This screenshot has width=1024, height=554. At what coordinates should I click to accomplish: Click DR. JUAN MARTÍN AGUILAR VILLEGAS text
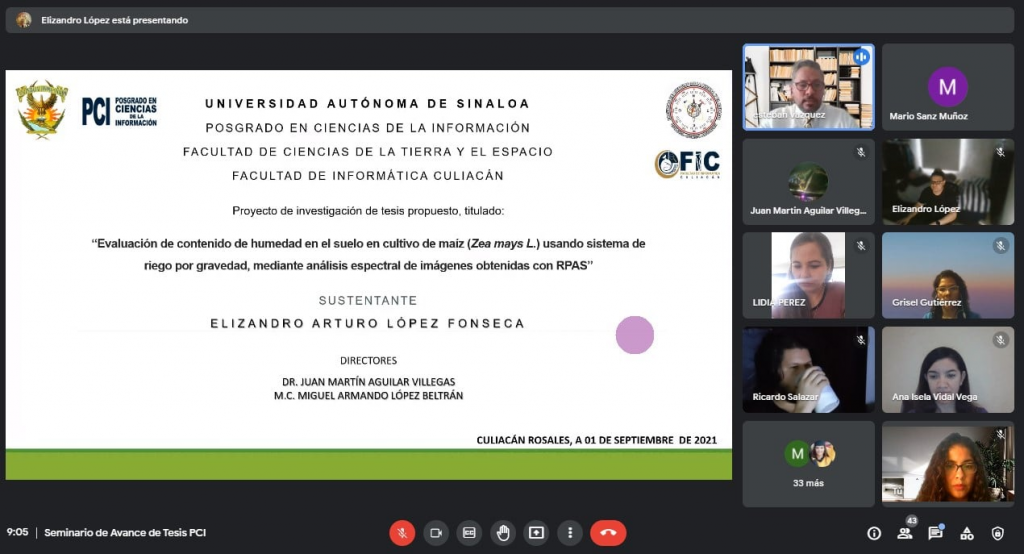368,382
